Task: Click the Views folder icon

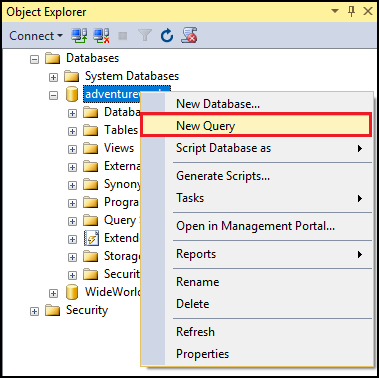Action: pyautogui.click(x=90, y=148)
